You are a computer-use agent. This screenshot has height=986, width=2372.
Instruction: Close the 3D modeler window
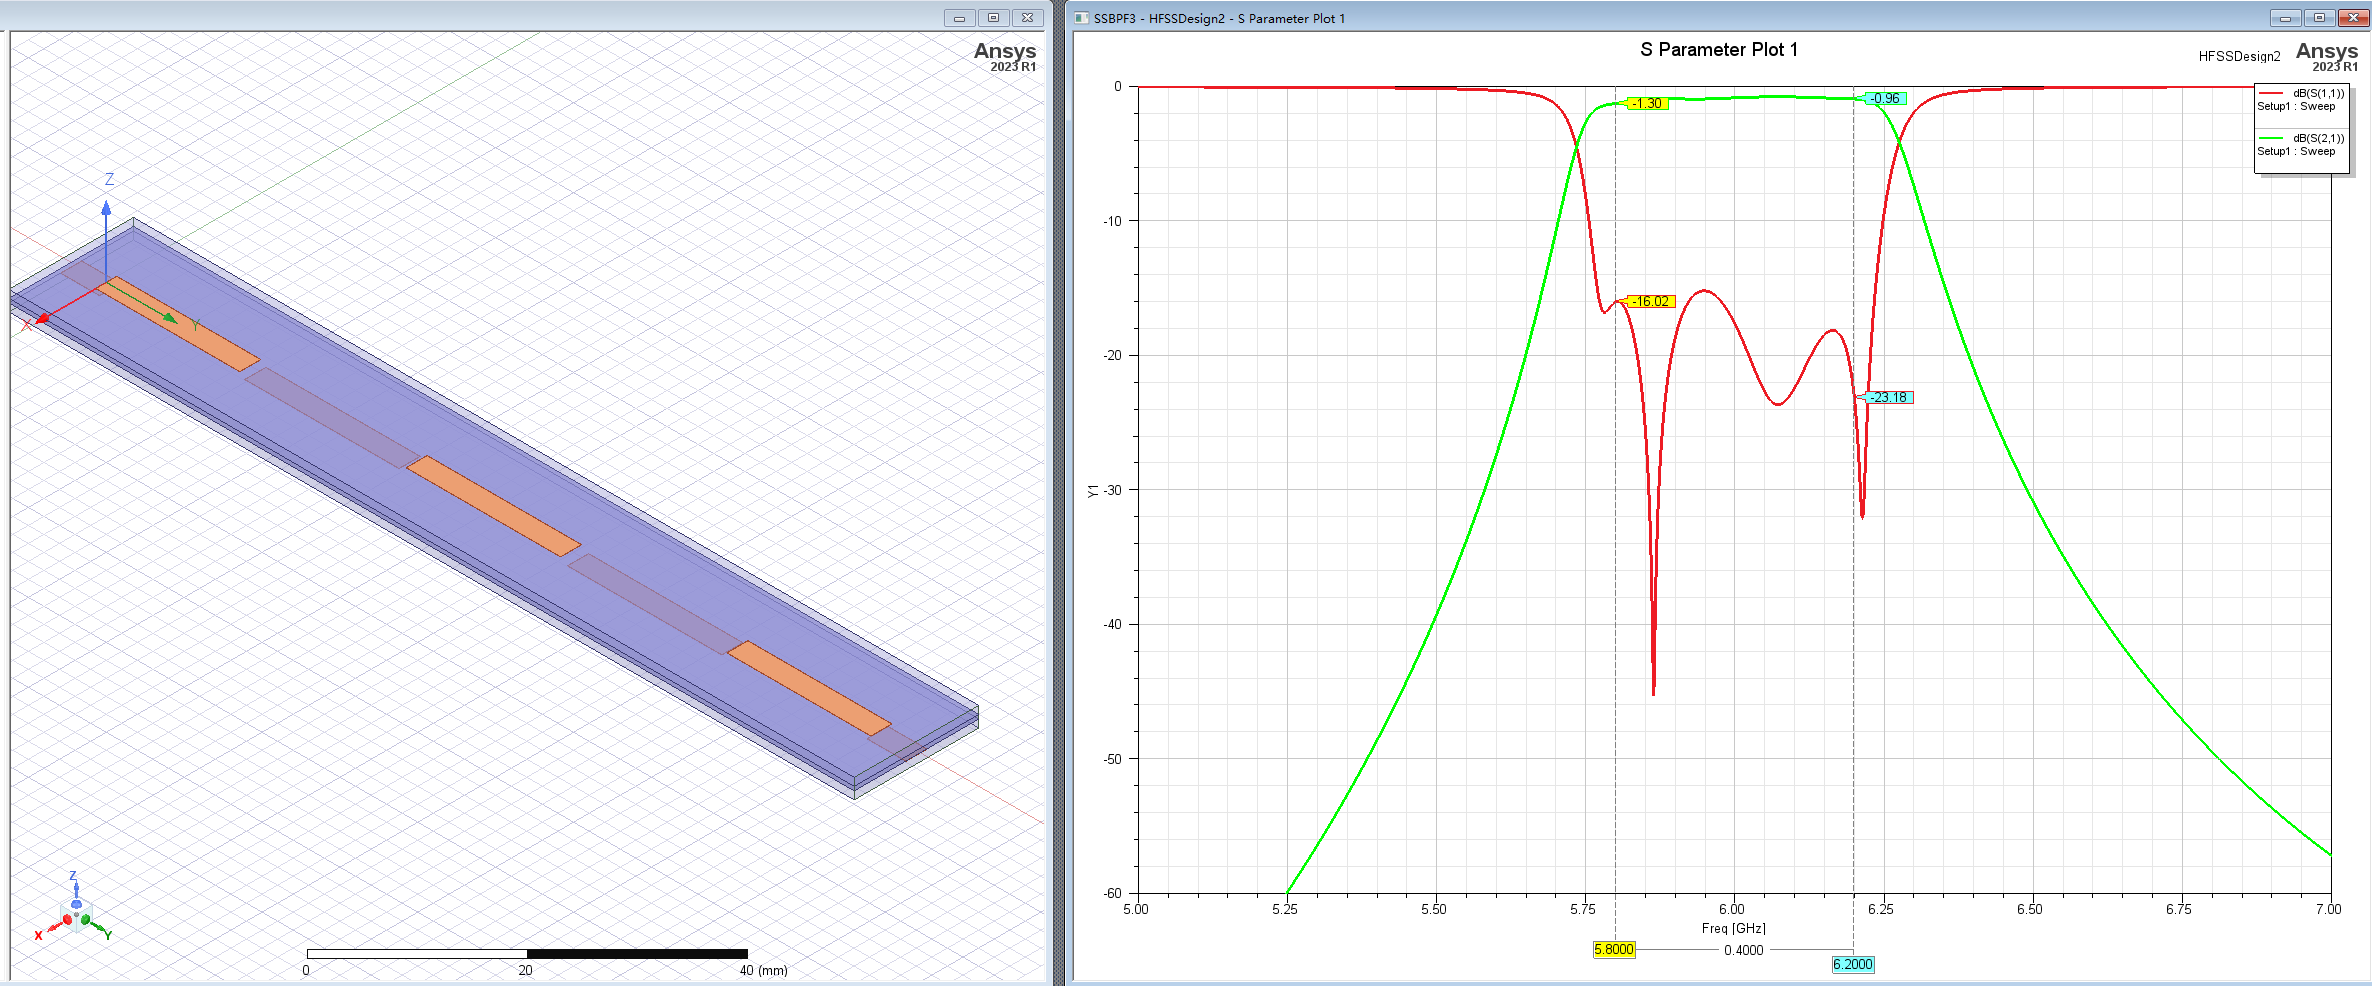click(1027, 18)
